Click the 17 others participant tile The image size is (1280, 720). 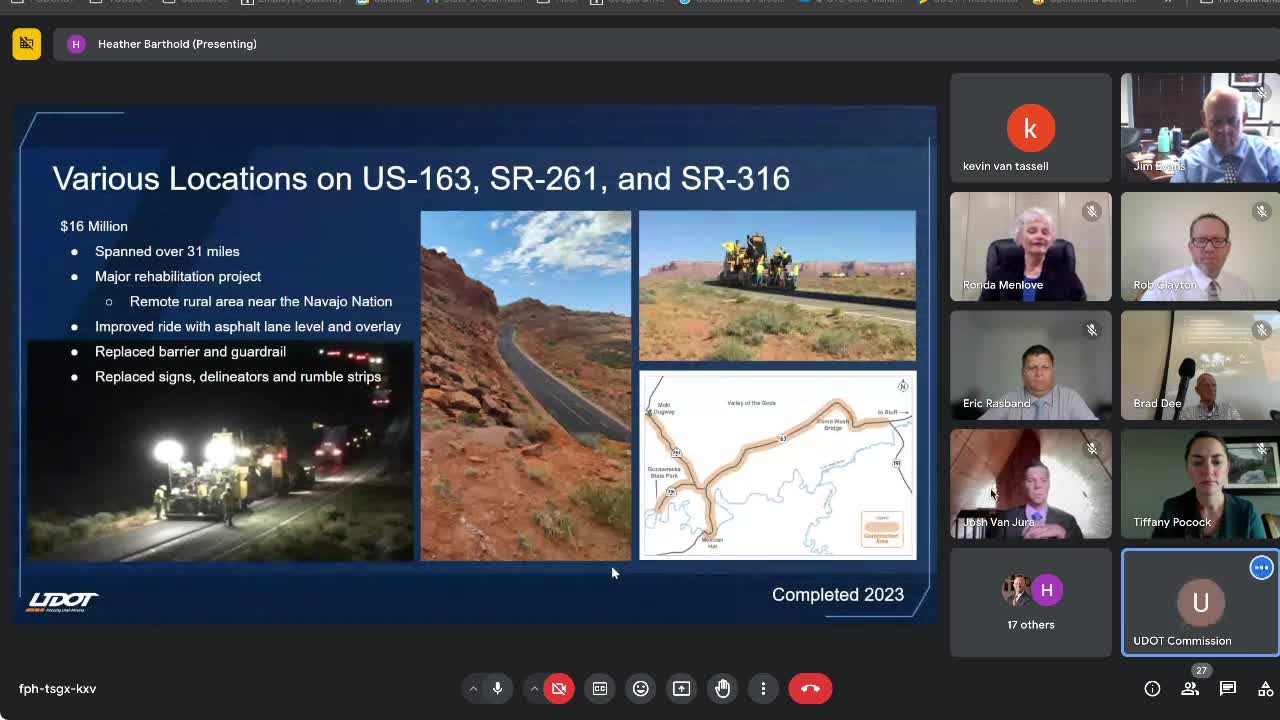[x=1031, y=600]
